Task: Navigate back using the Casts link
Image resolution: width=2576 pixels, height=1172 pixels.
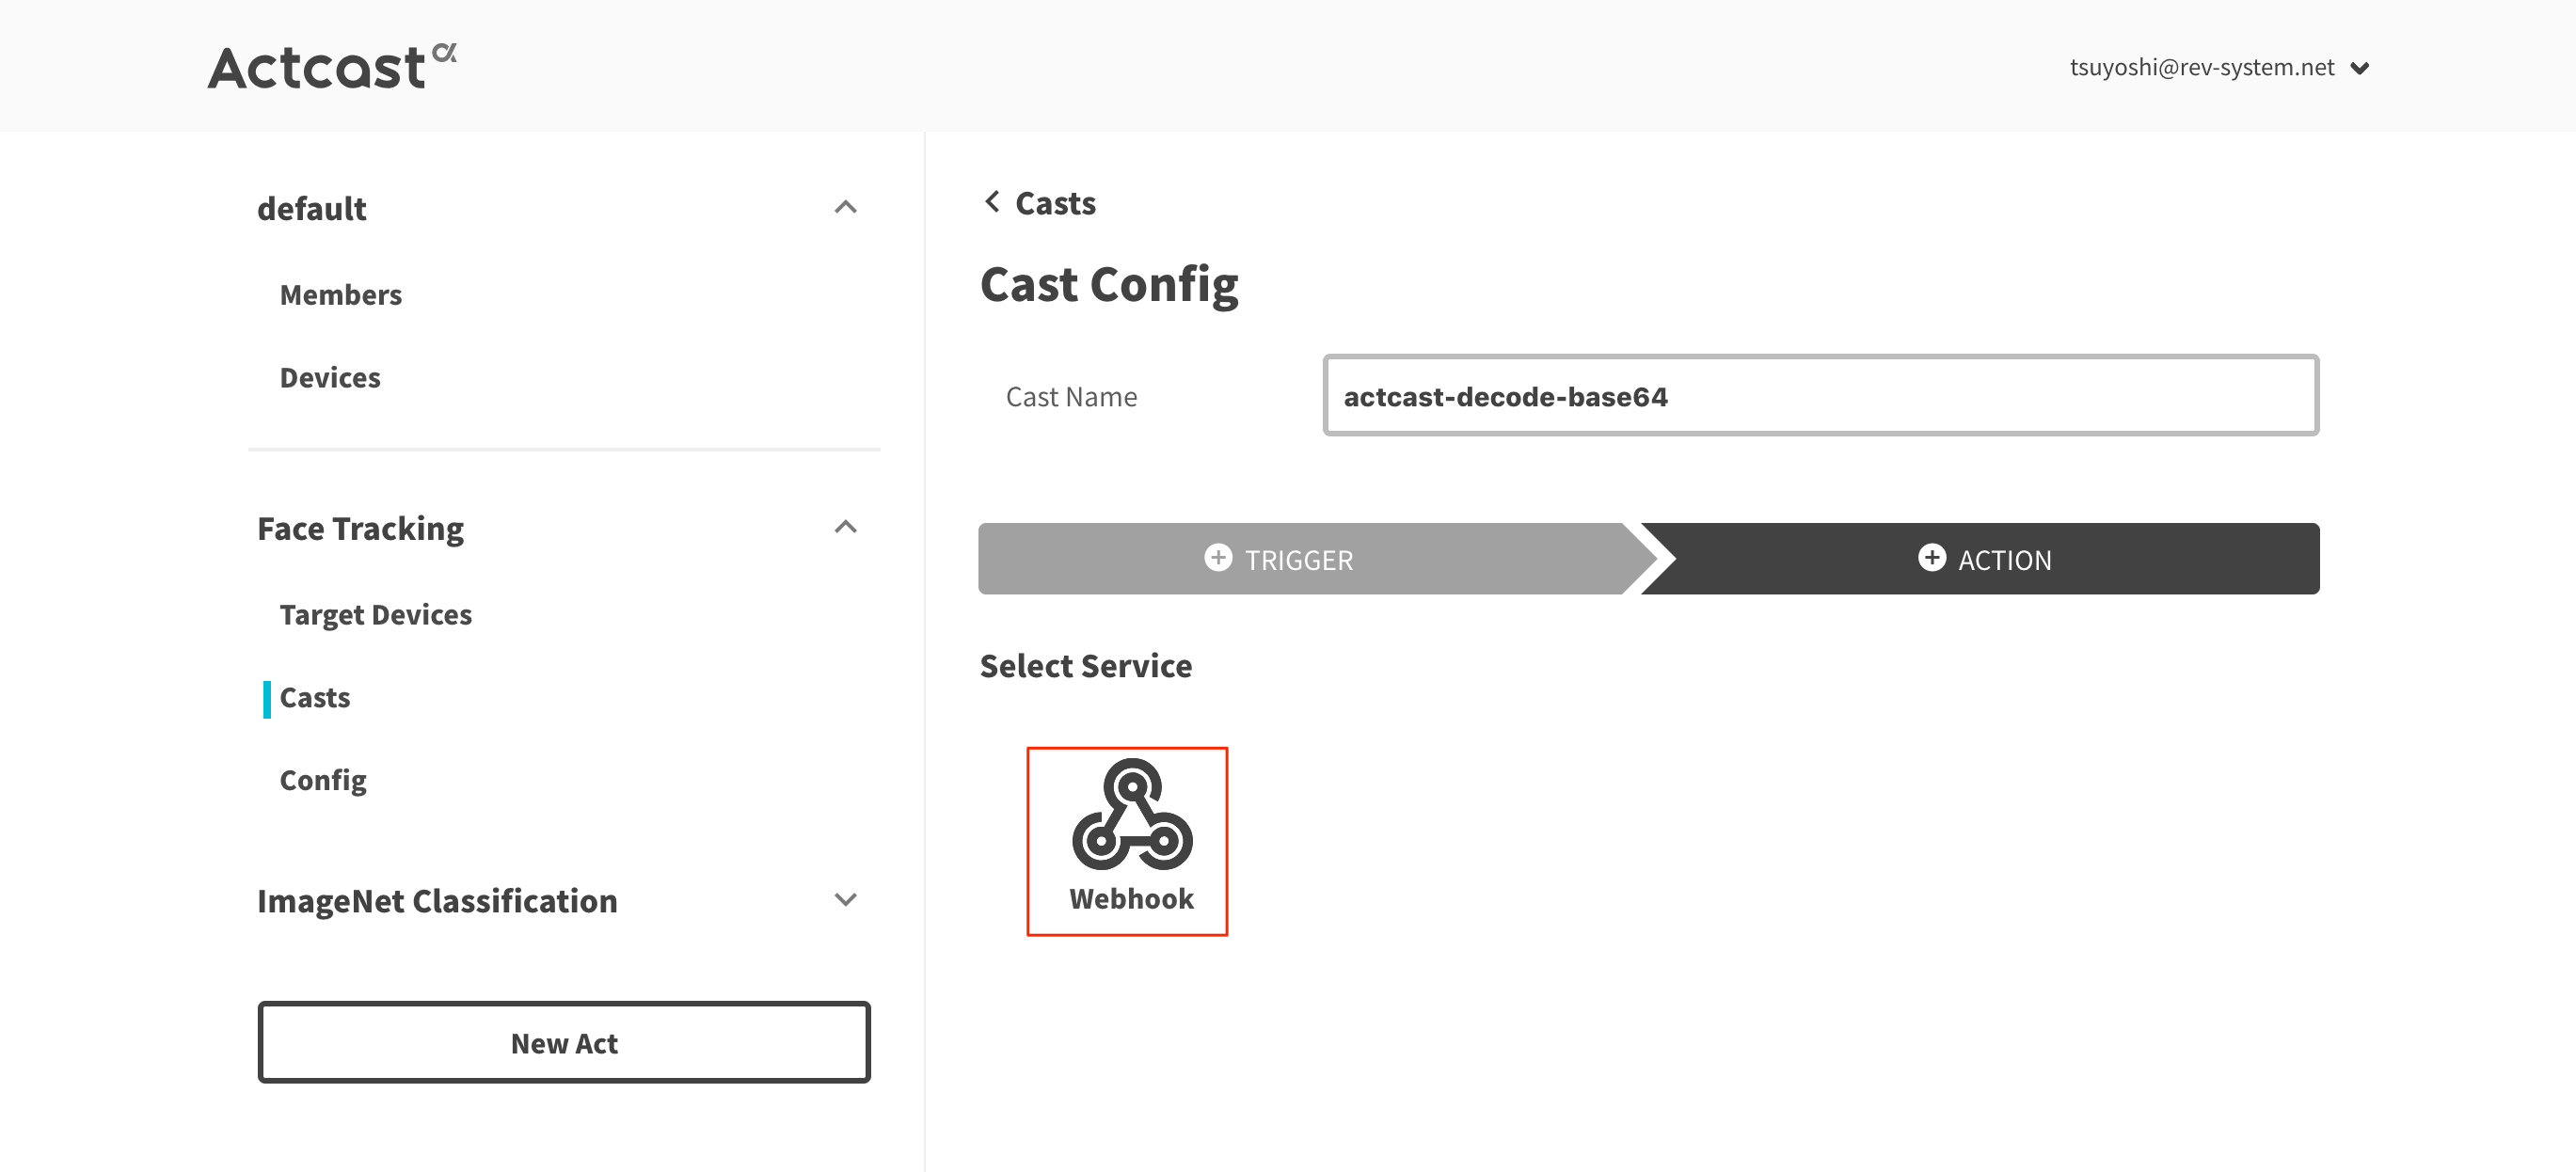Action: pyautogui.click(x=1055, y=202)
